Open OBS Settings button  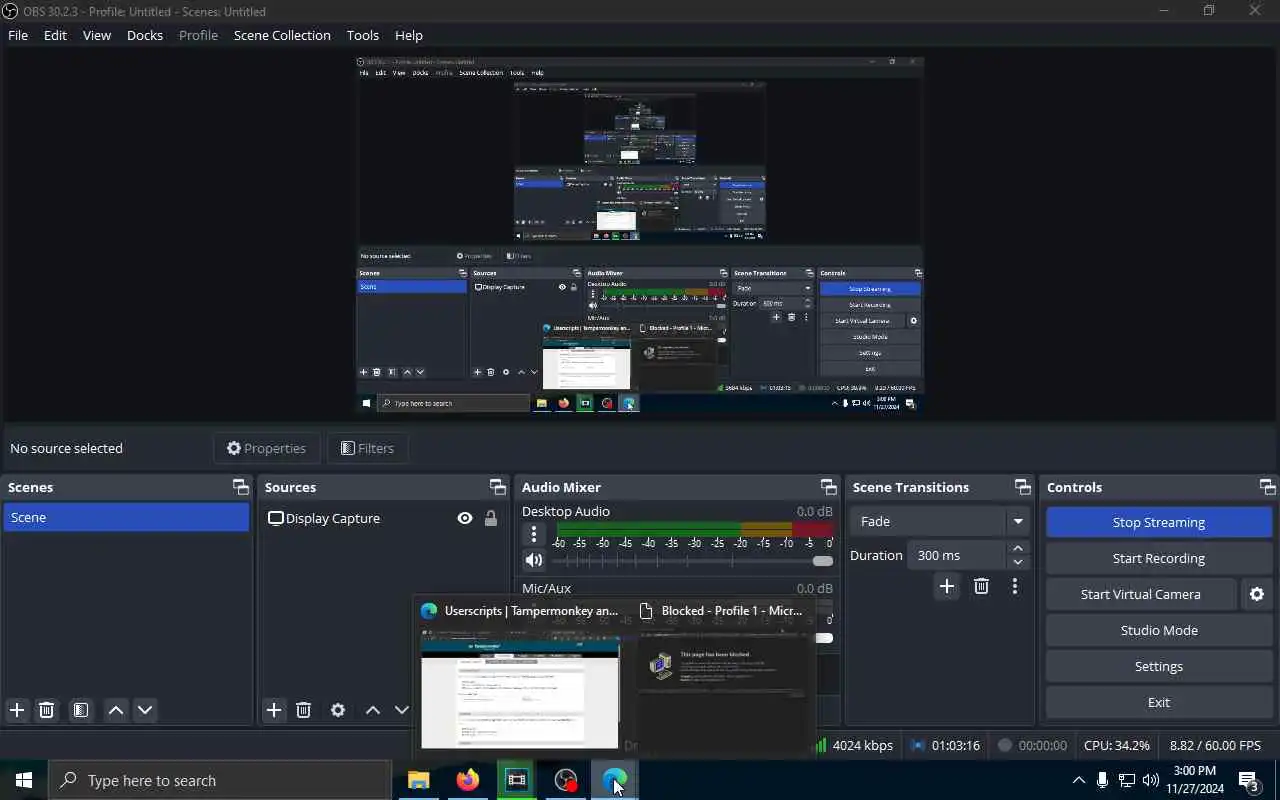[1159, 666]
